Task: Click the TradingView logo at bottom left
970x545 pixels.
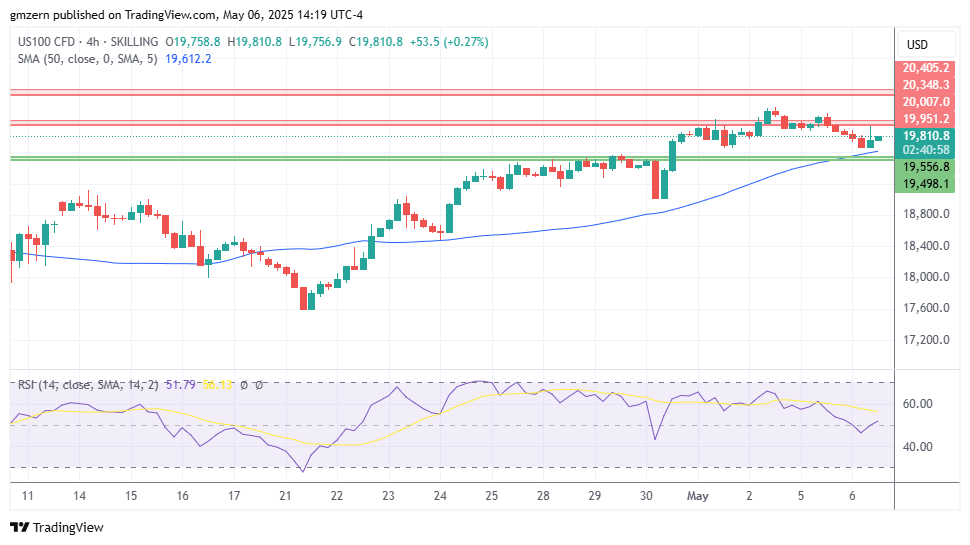Action: point(57,527)
